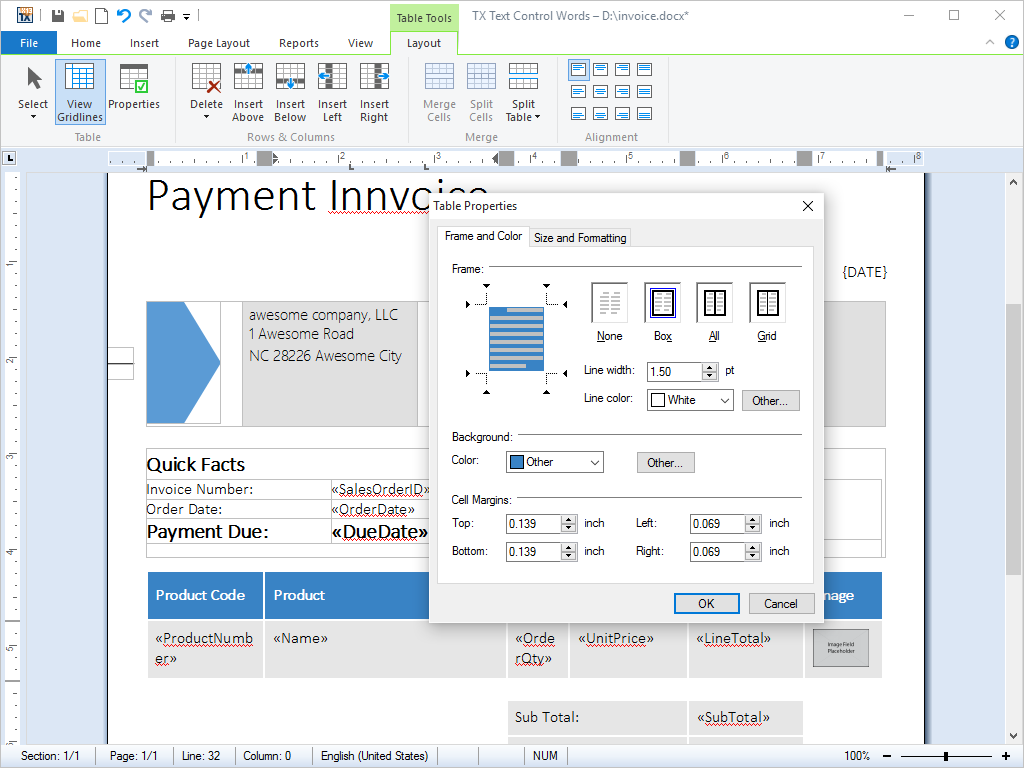Select the None frame style icon
Viewport: 1024px width, 768px height.
pos(609,303)
